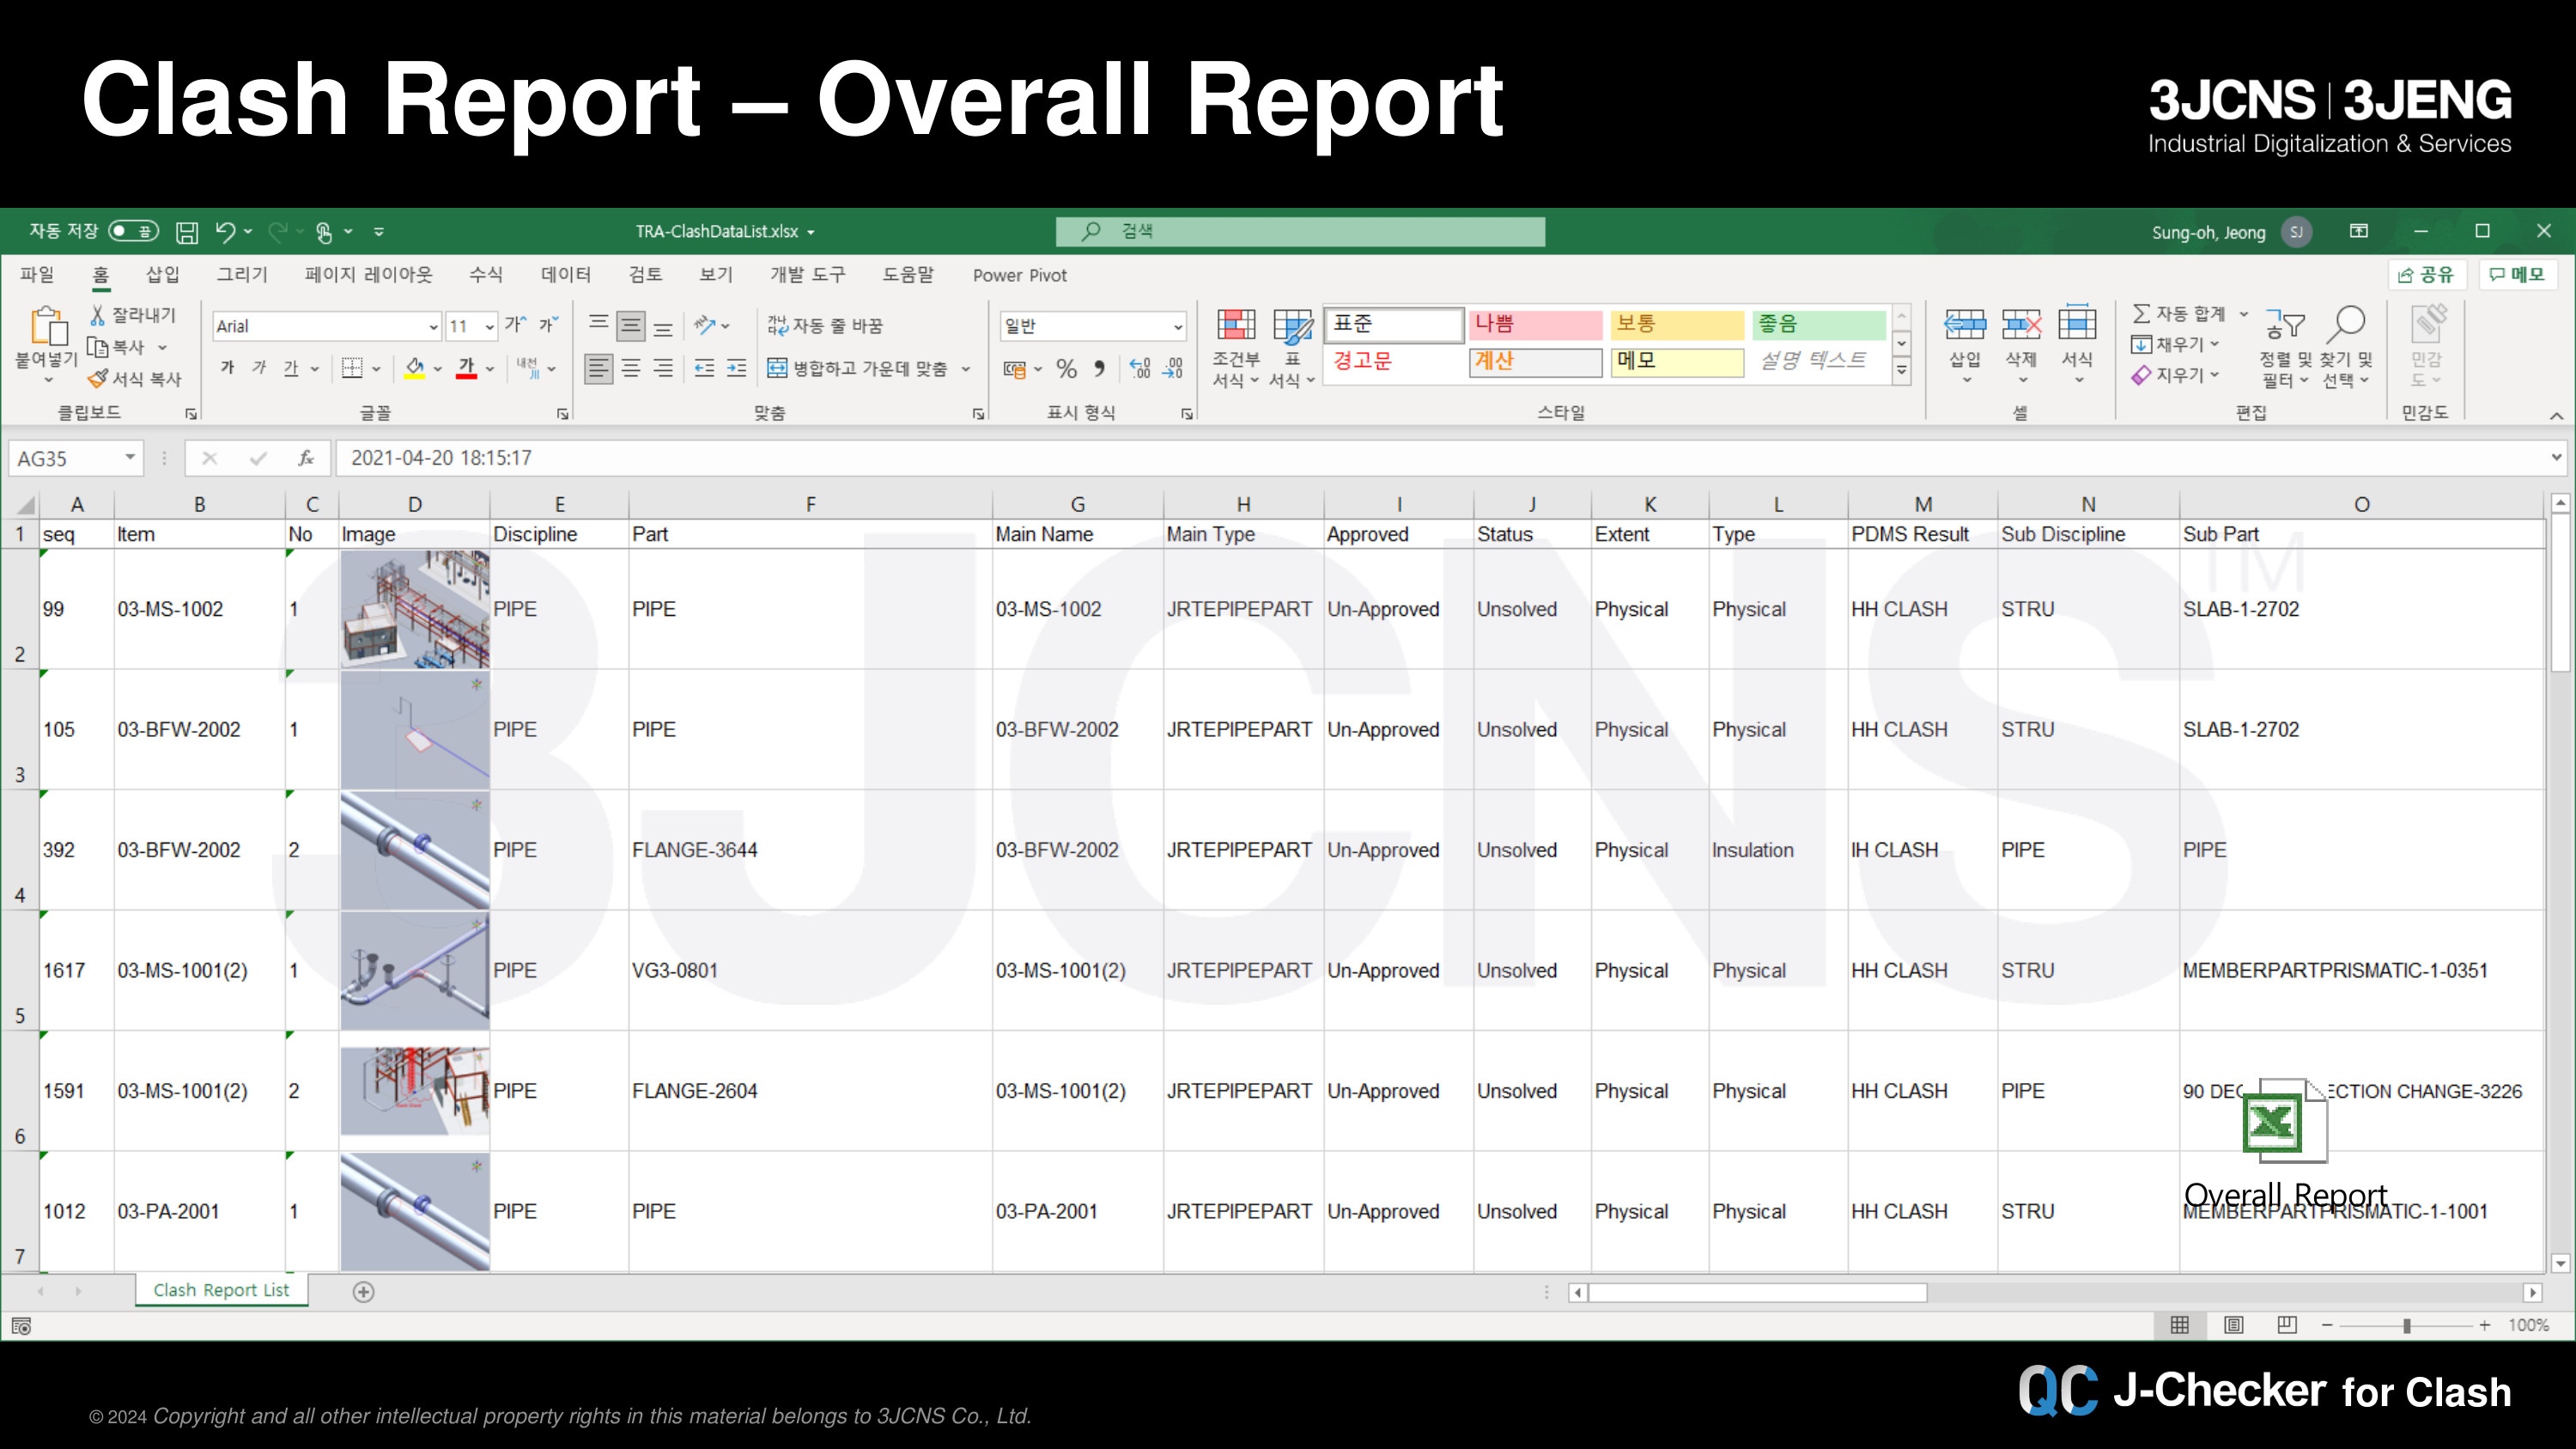Toggle Underline 간 formatting button

(x=291, y=368)
